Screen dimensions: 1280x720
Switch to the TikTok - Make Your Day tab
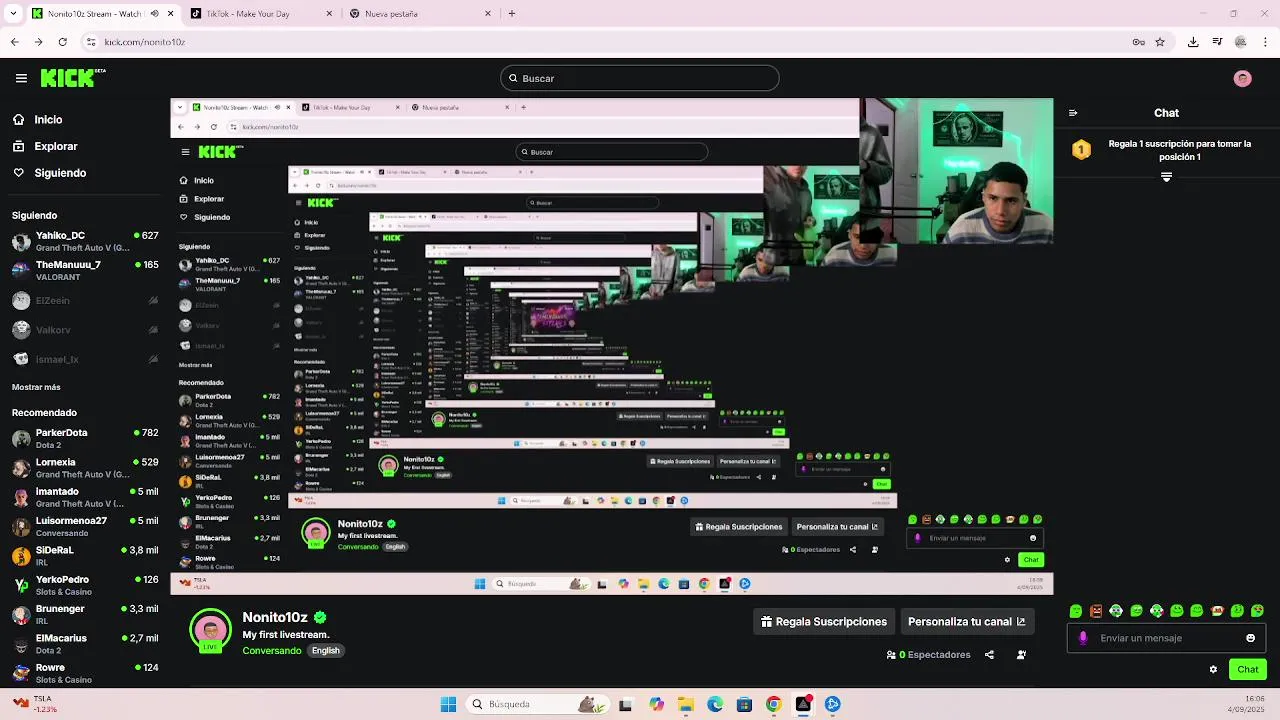(x=262, y=14)
